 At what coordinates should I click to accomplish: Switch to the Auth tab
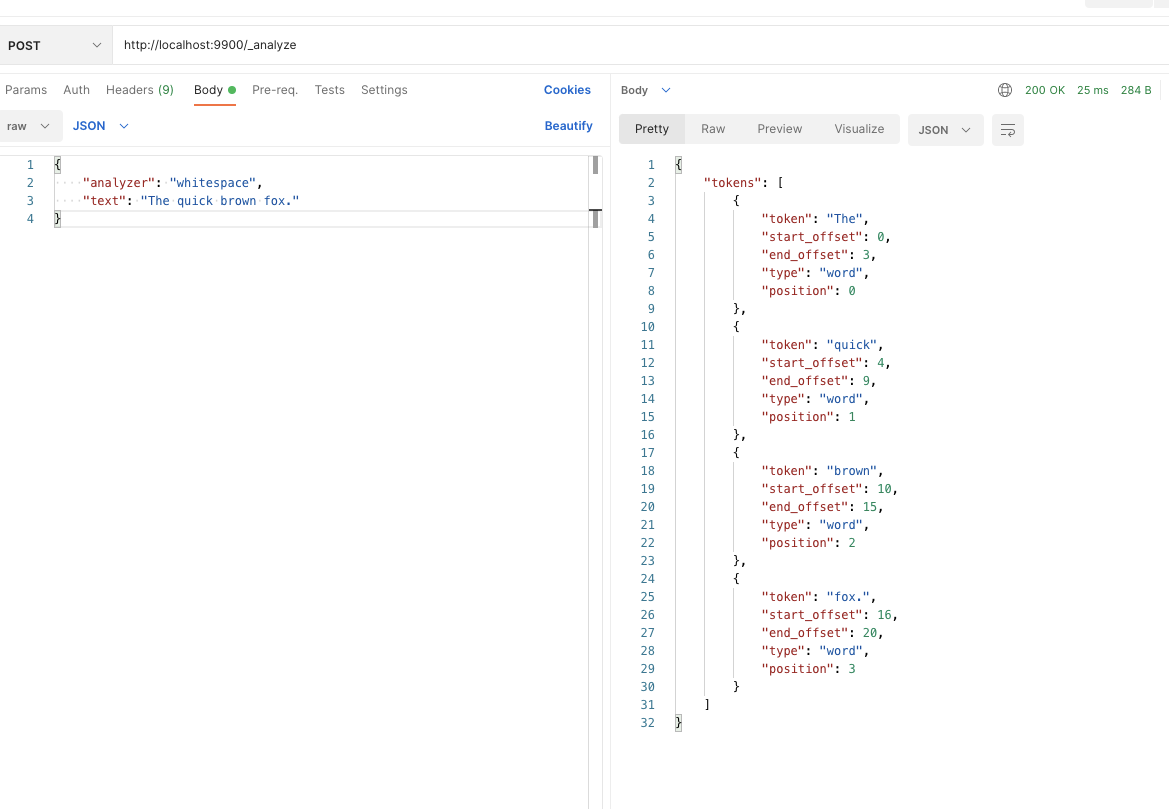[x=76, y=89]
